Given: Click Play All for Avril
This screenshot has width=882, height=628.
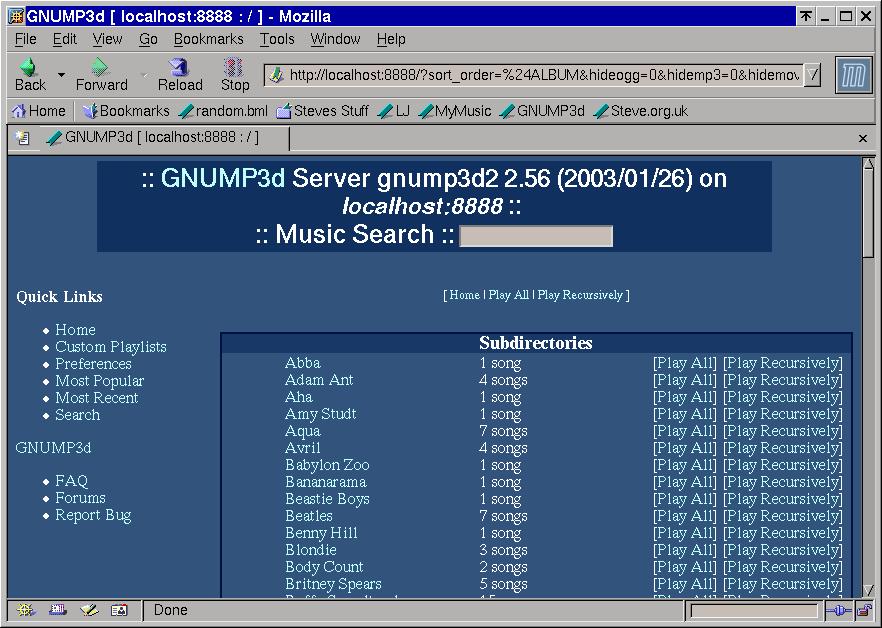Looking at the screenshot, I should [x=685, y=448].
